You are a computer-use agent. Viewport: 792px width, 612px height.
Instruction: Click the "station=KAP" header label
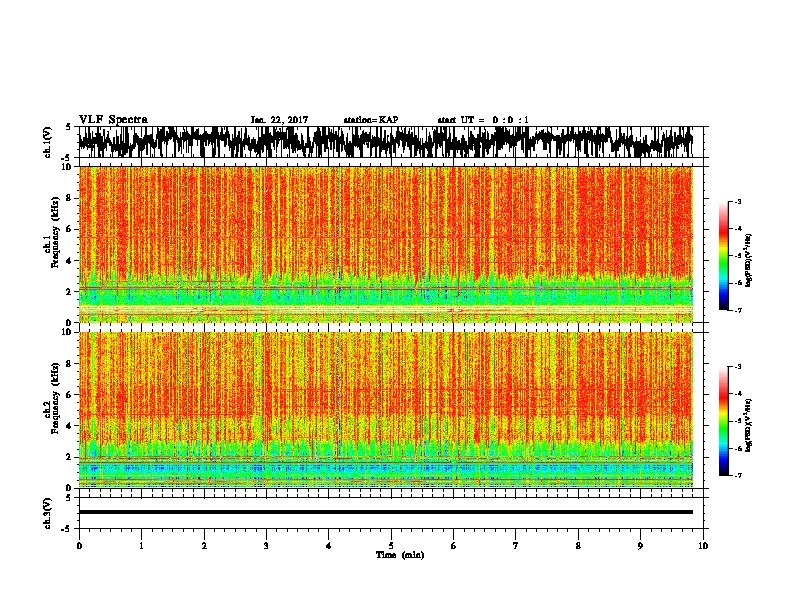tap(371, 120)
